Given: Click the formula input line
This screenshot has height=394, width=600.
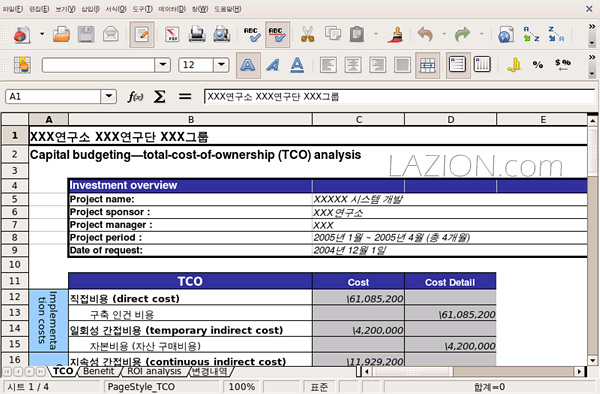Looking at the screenshot, I should (x=399, y=96).
